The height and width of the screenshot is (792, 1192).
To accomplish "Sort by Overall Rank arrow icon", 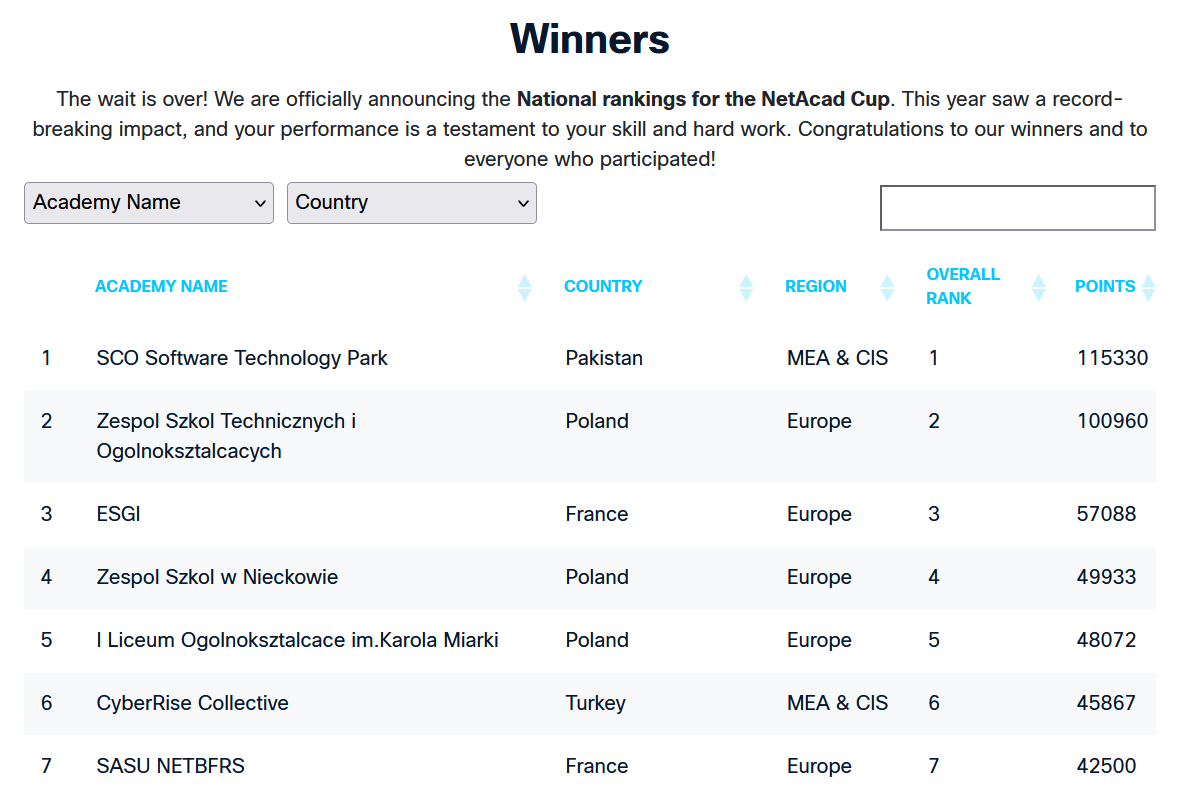I will click(x=1039, y=288).
